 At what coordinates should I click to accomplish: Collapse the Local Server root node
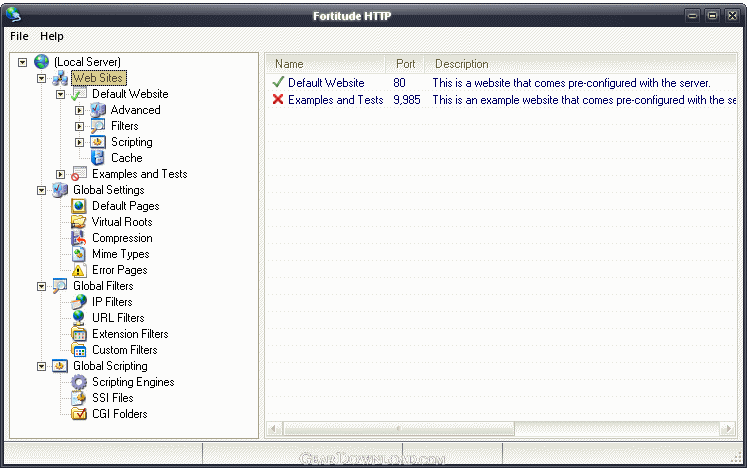click(x=22, y=62)
